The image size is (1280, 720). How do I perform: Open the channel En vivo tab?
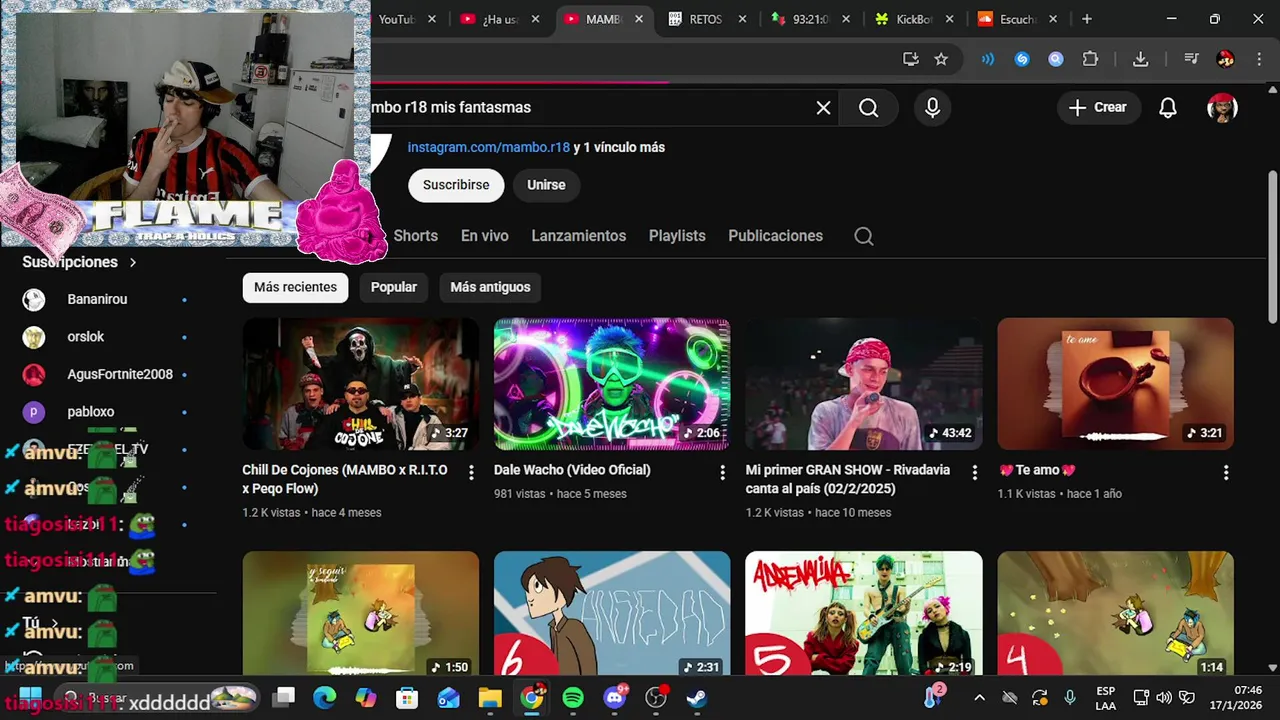click(x=484, y=236)
